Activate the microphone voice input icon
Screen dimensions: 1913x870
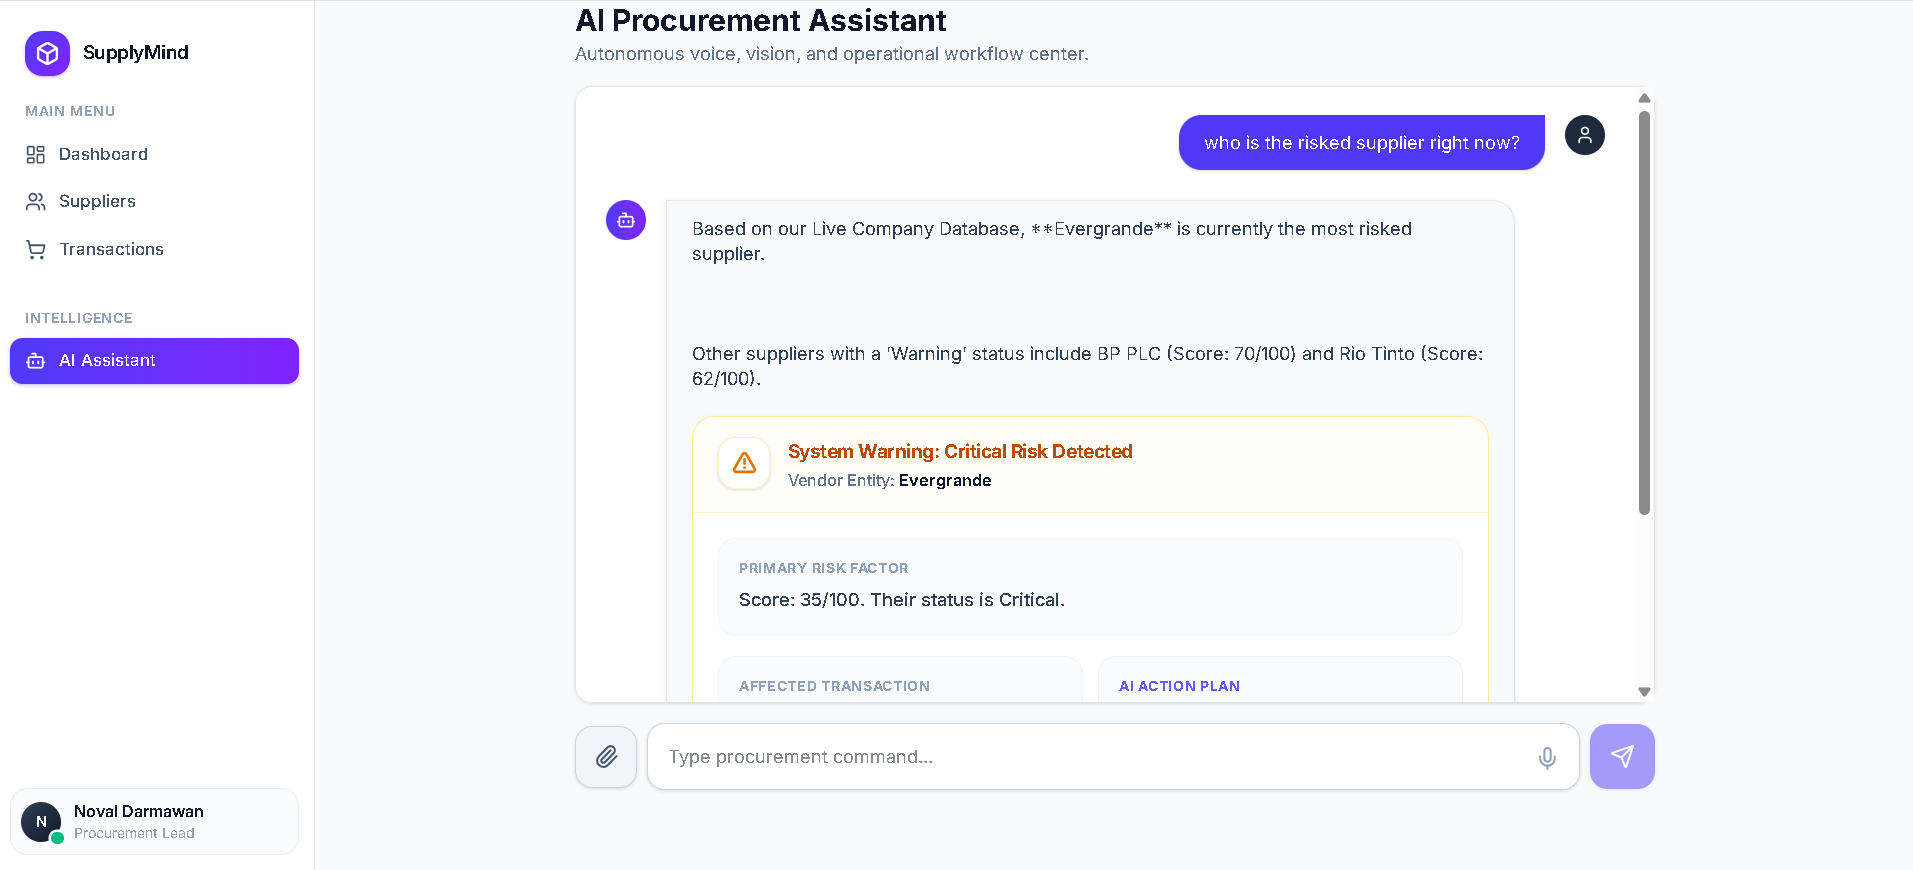[x=1547, y=758]
